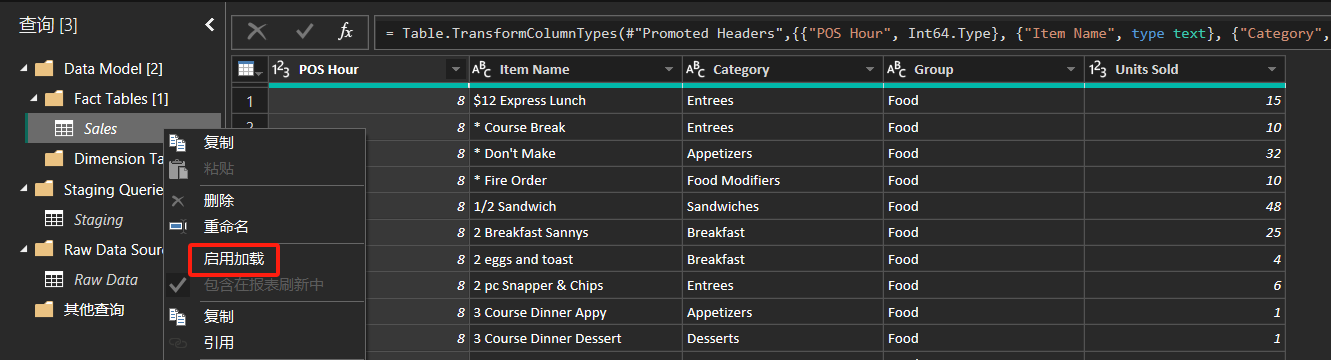Choose 重命名 from the context menu

[226, 227]
